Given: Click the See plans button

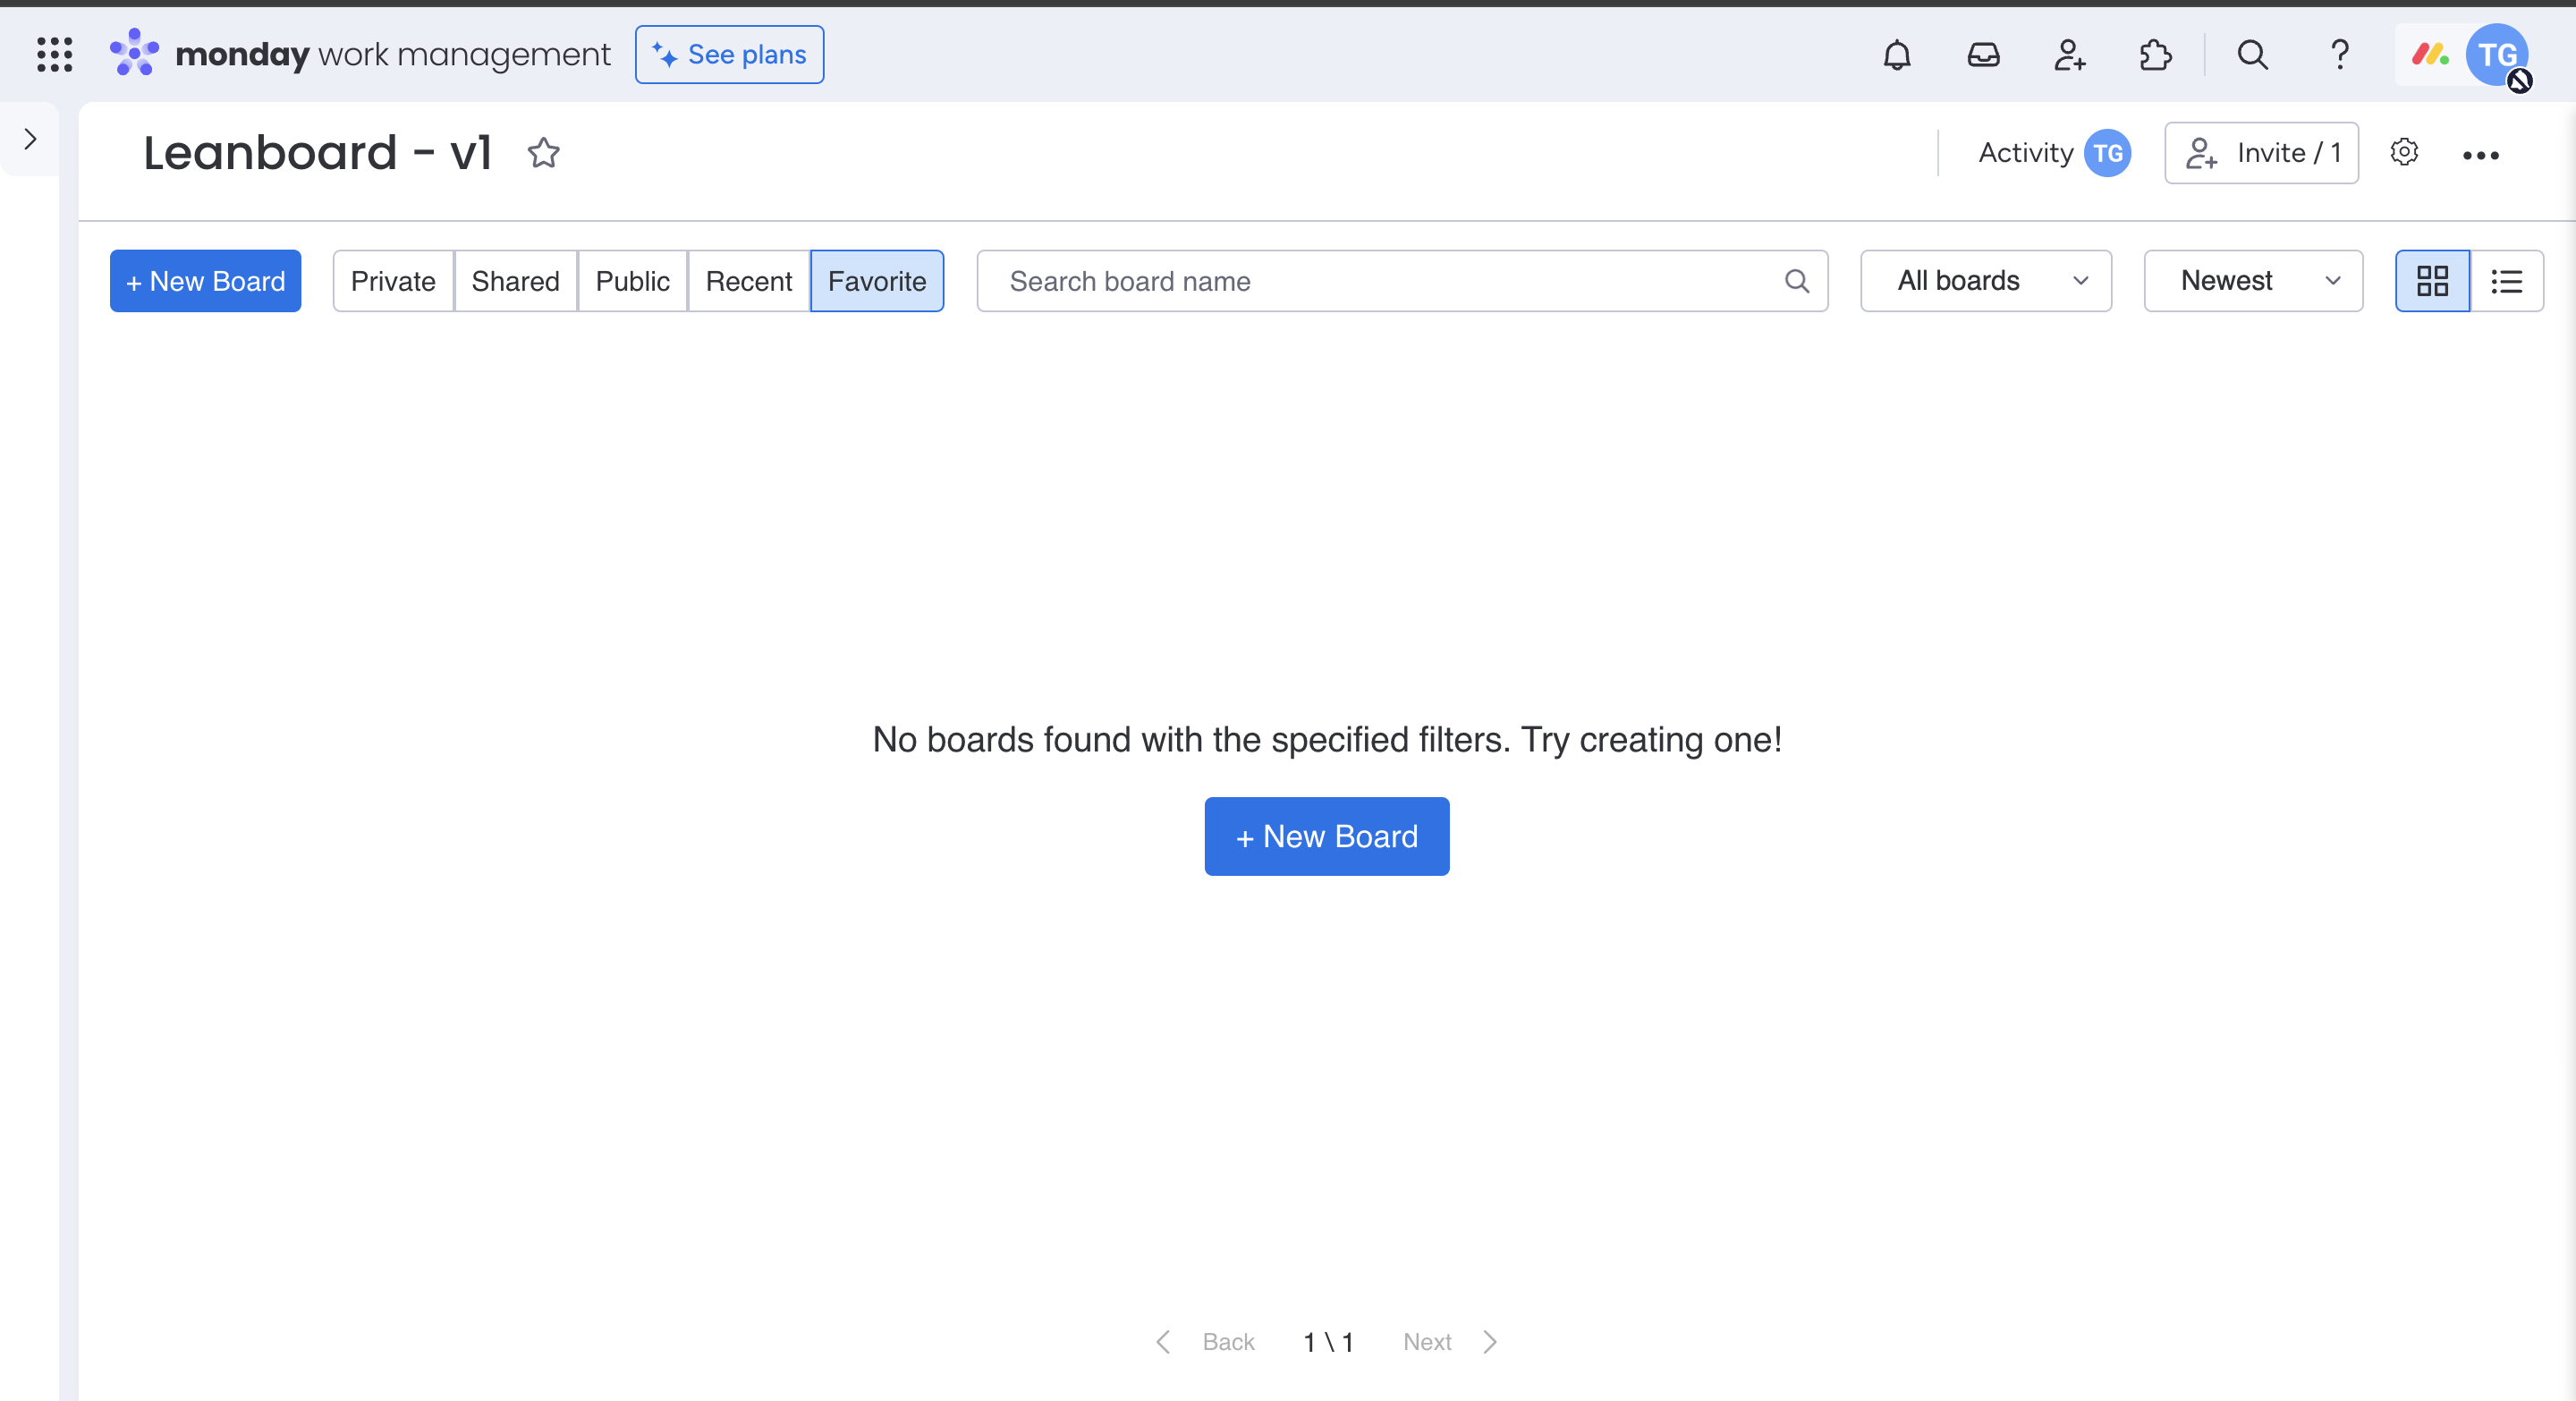Looking at the screenshot, I should pos(729,55).
